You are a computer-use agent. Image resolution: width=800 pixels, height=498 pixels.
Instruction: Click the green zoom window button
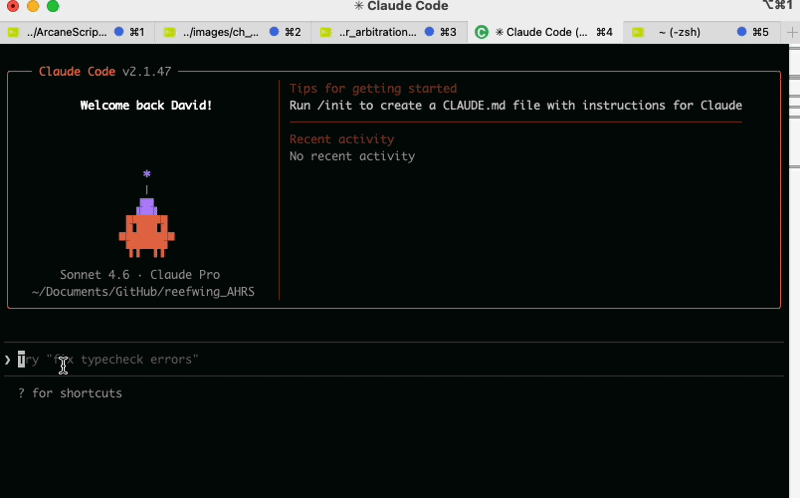[x=52, y=6]
